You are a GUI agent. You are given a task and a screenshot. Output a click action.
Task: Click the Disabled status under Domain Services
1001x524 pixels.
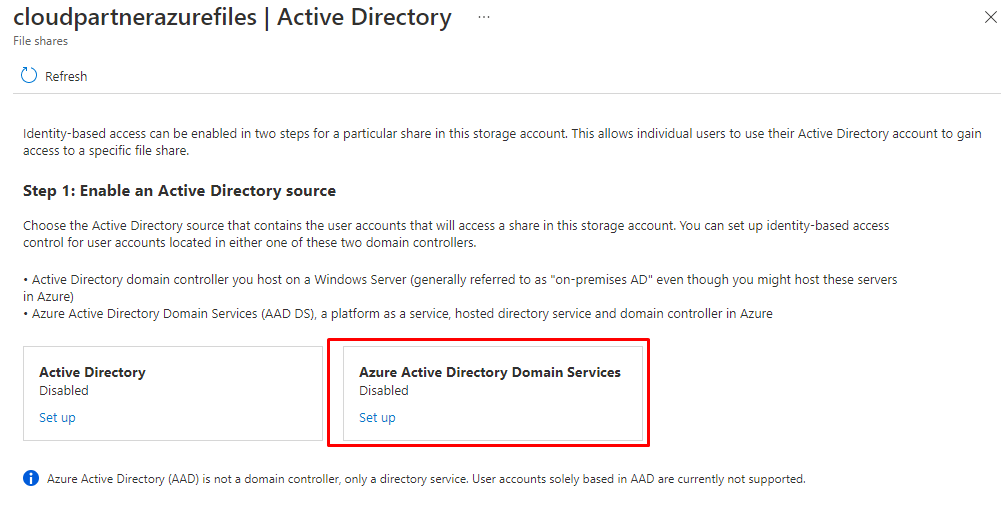(x=384, y=391)
